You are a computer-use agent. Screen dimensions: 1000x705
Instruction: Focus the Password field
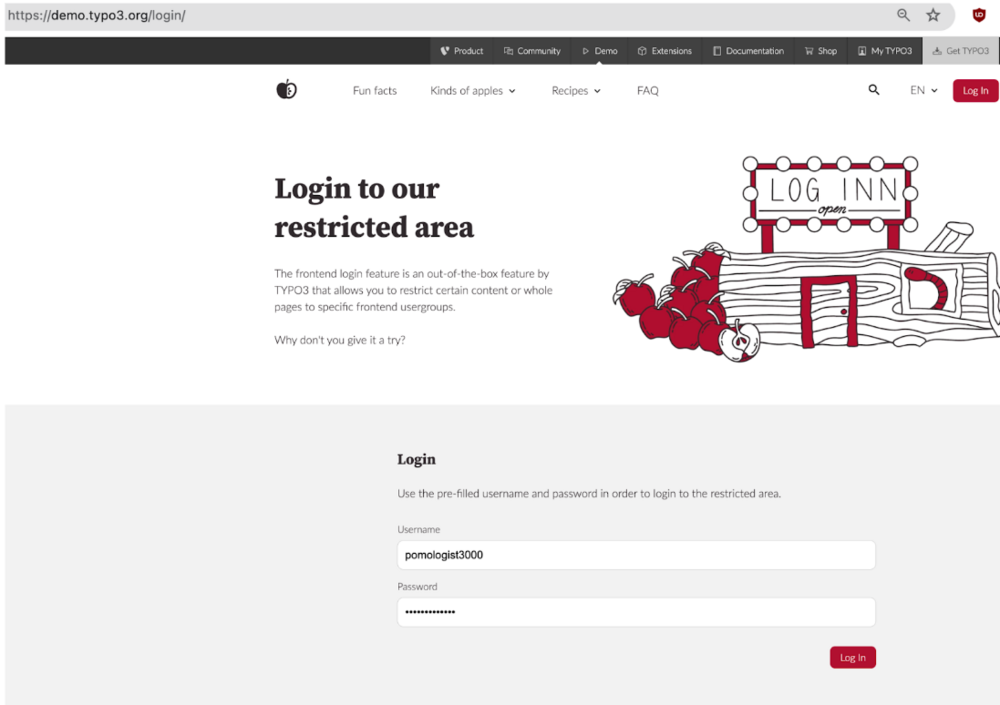(636, 612)
